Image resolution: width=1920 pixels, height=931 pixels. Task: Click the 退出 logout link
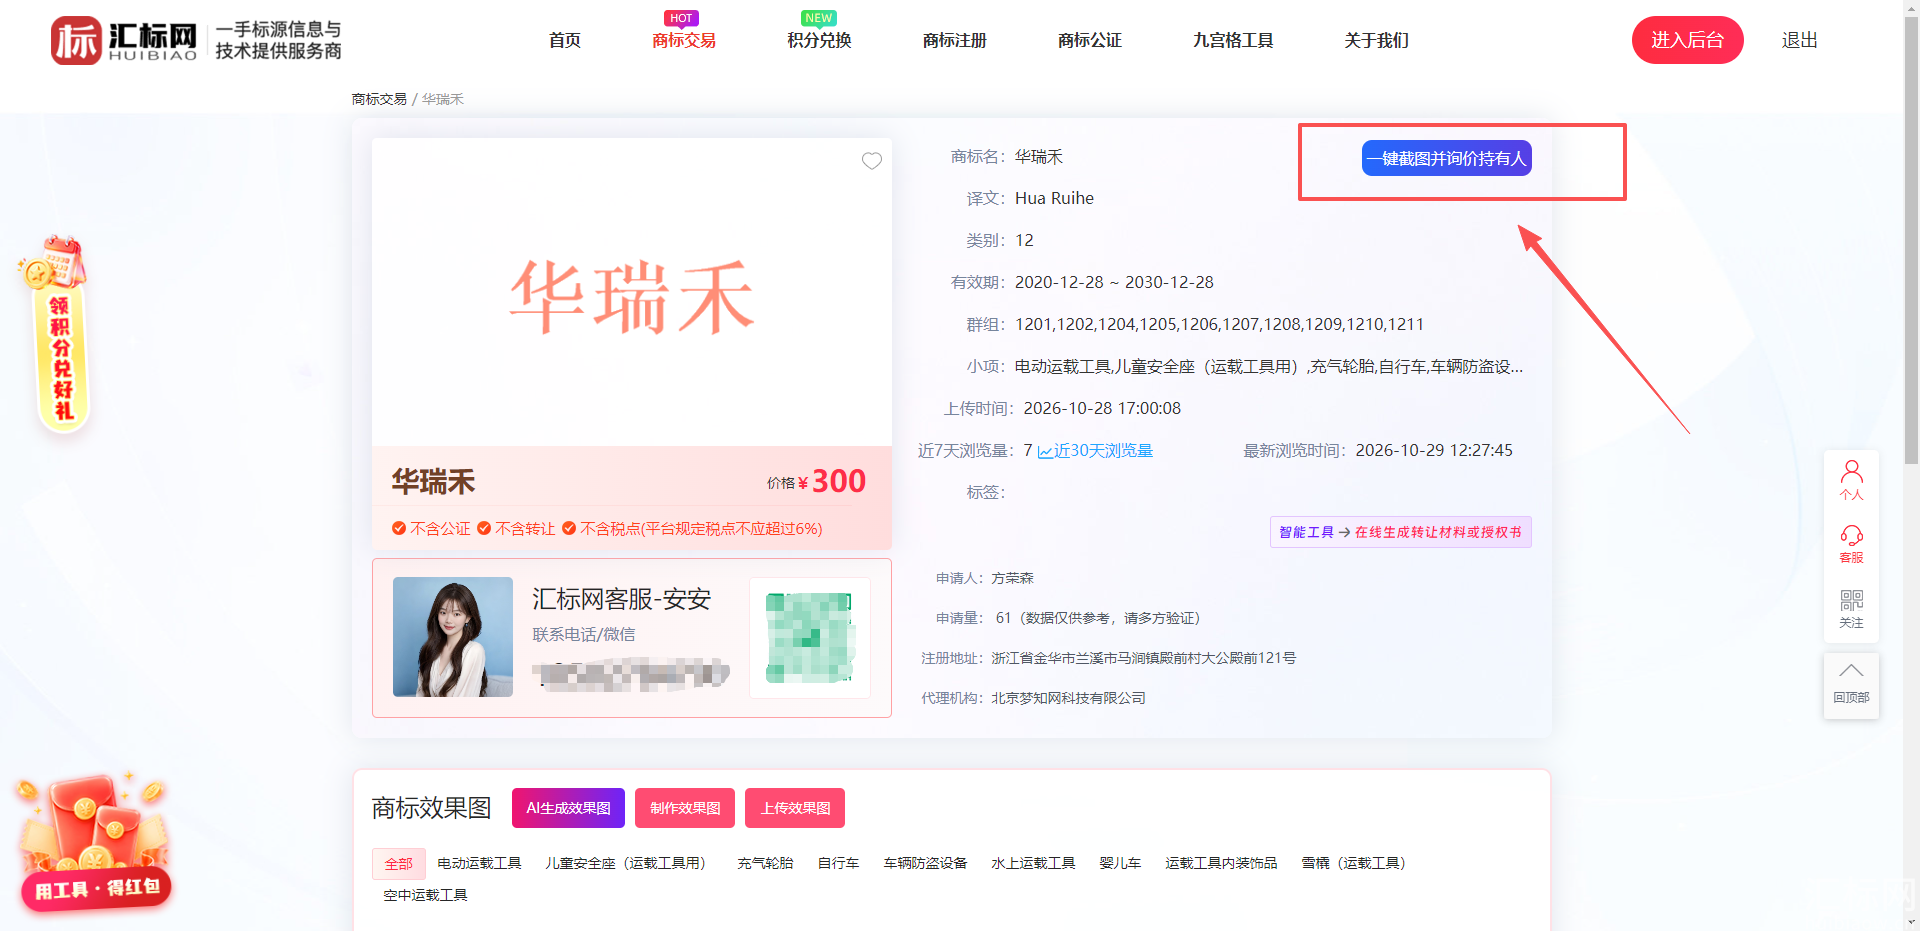pos(1800,40)
